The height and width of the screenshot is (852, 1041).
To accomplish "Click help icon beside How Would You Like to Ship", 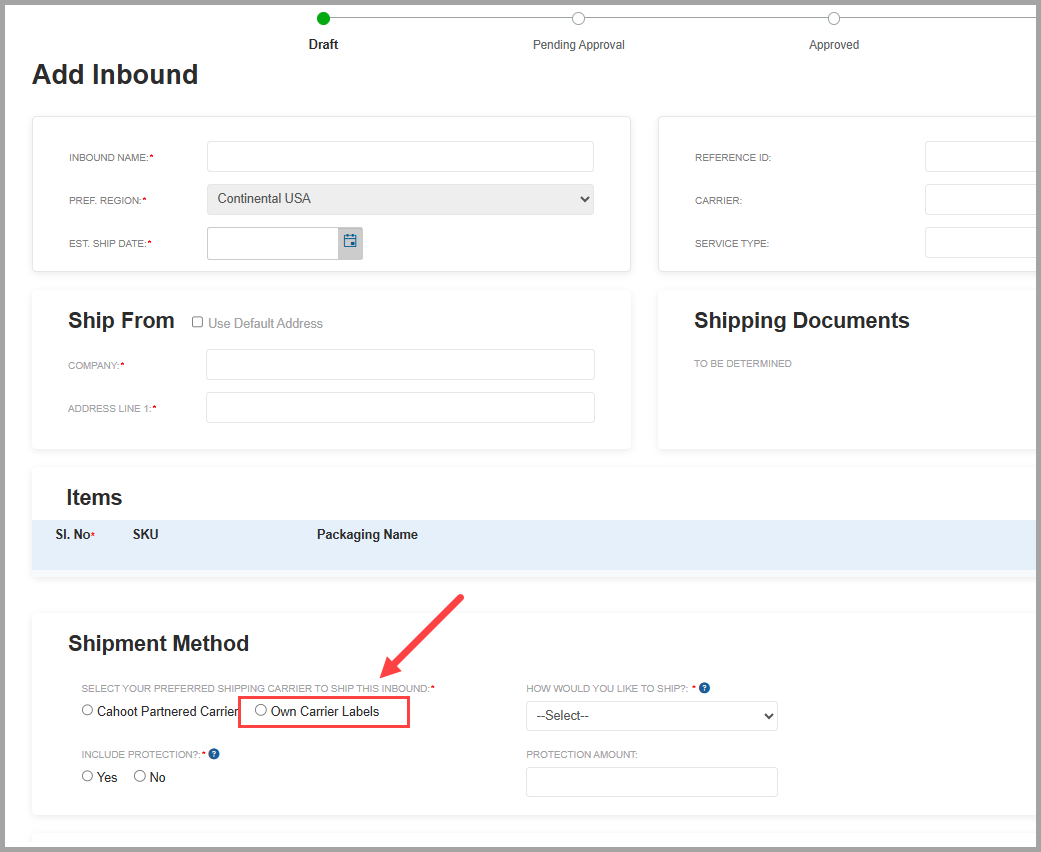I will [705, 688].
